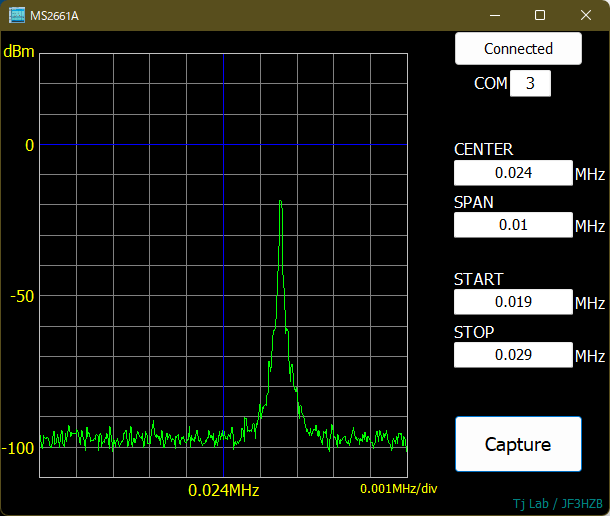Click the dBm unit label on graph
Image resolution: width=610 pixels, height=516 pixels.
20,51
